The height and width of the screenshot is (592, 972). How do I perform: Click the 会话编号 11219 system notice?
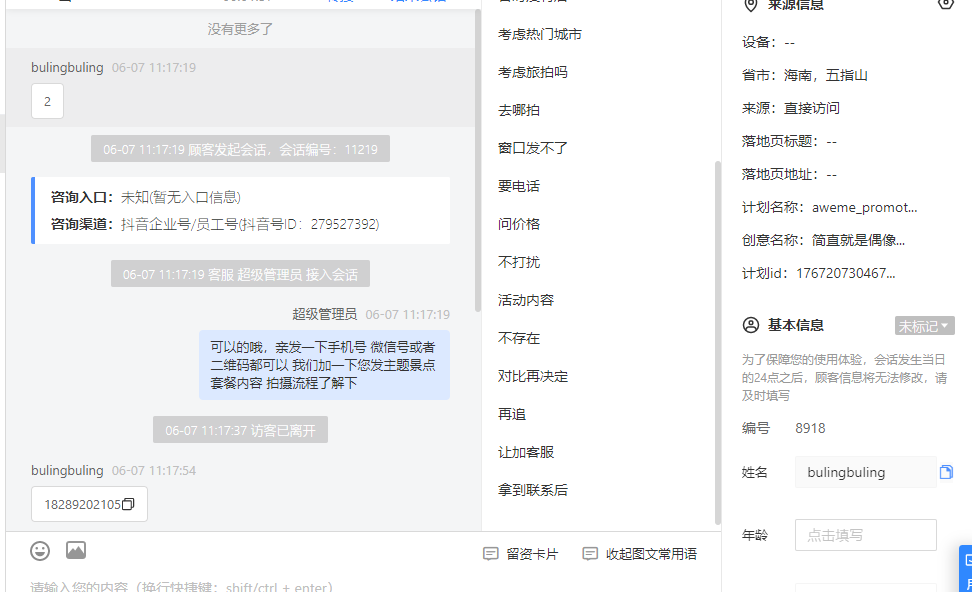coord(240,149)
